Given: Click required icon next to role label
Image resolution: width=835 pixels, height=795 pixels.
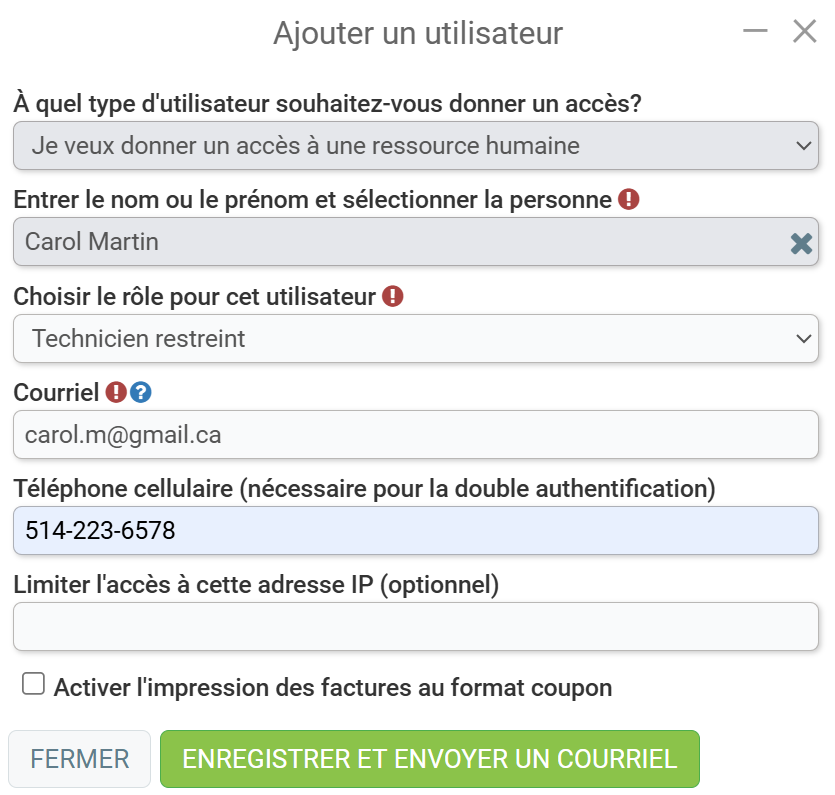Looking at the screenshot, I should (392, 296).
